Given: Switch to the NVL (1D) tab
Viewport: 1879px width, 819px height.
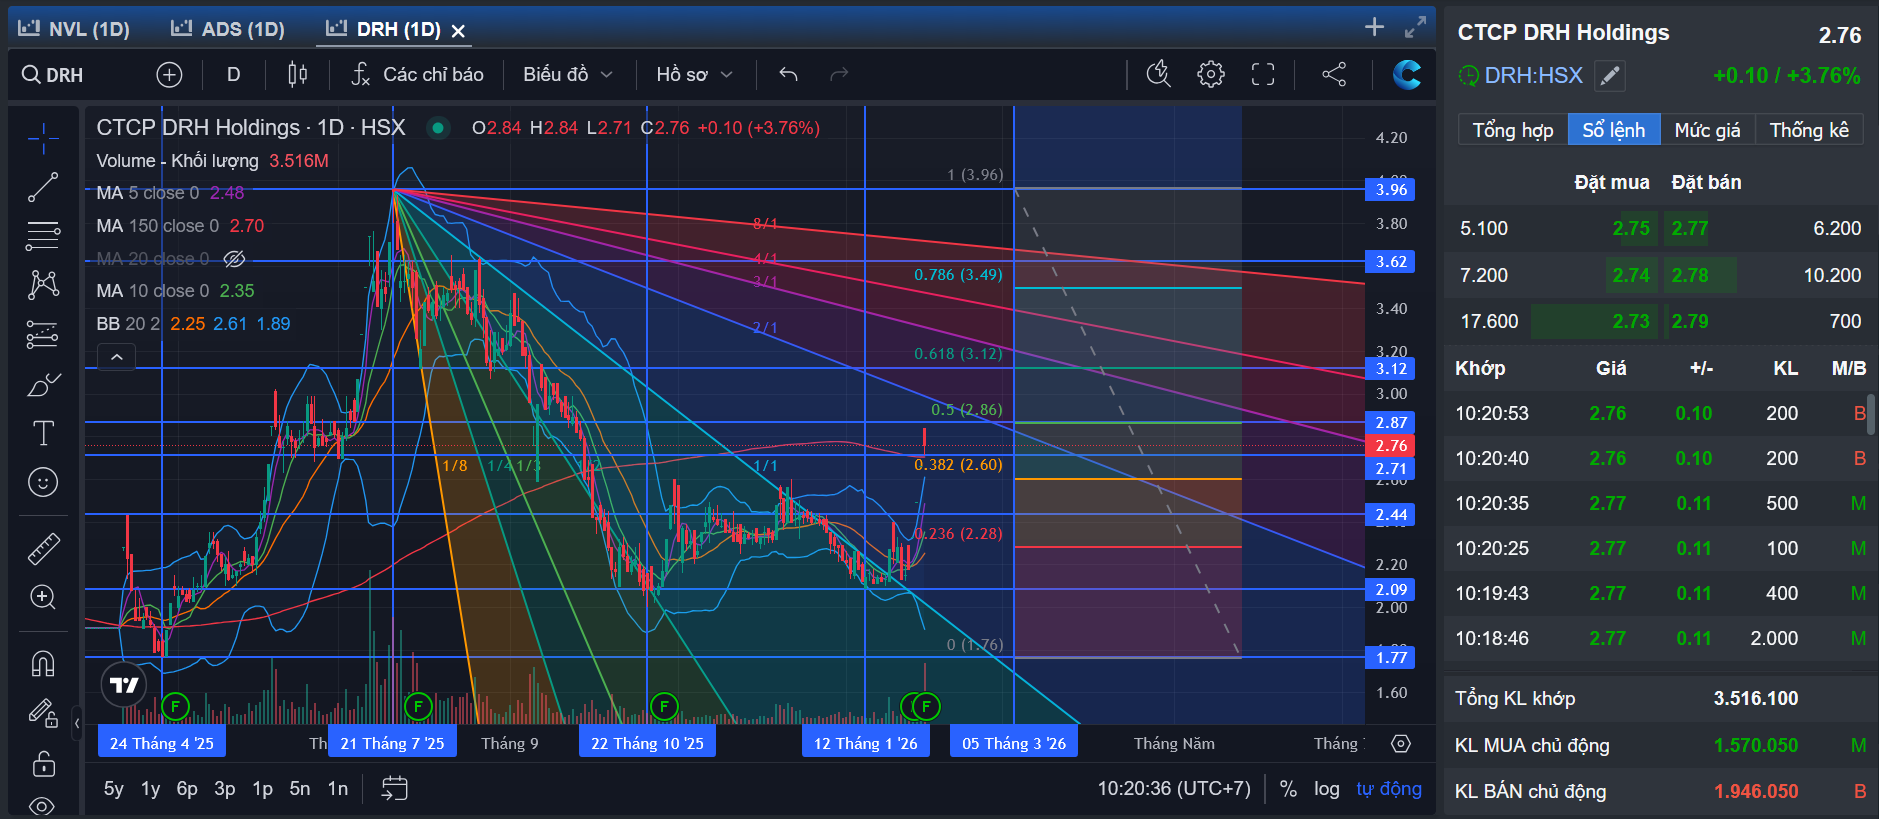Looking at the screenshot, I should tap(74, 29).
